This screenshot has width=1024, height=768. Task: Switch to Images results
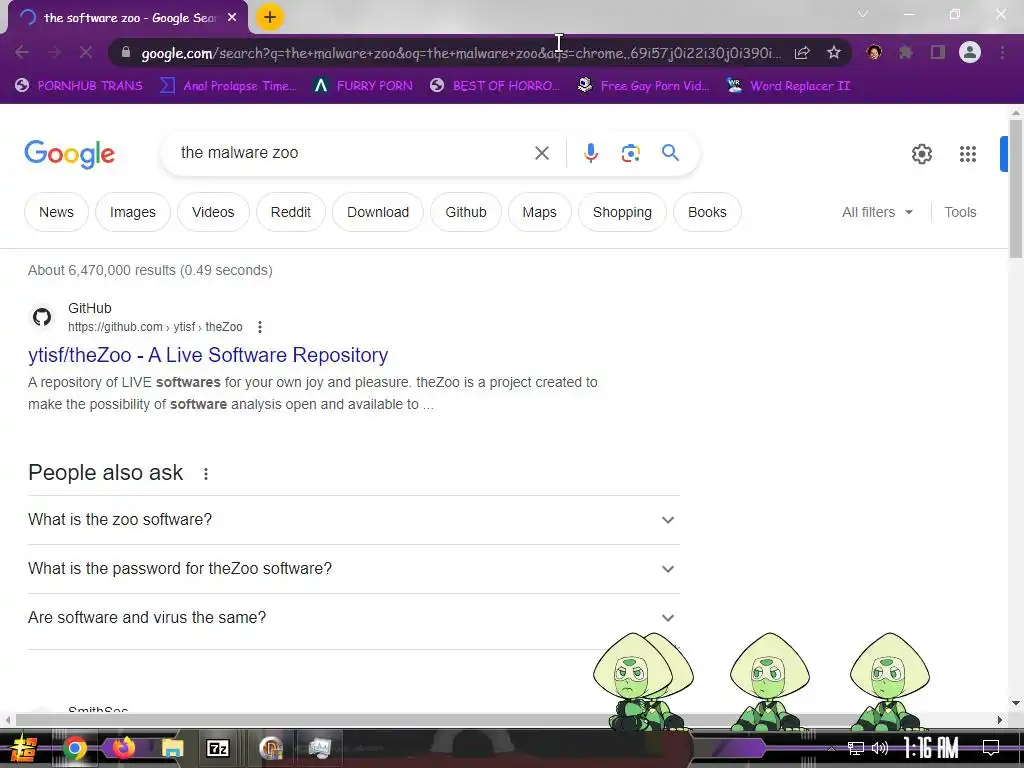coord(133,212)
